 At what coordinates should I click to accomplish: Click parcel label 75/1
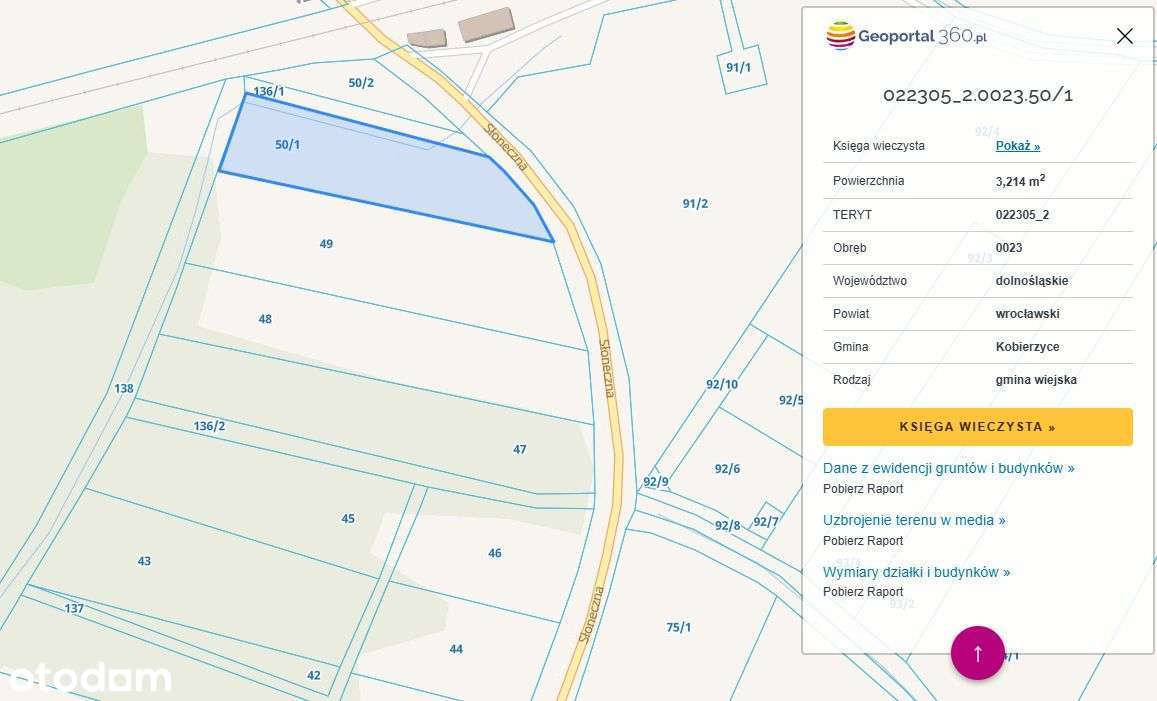tap(679, 628)
